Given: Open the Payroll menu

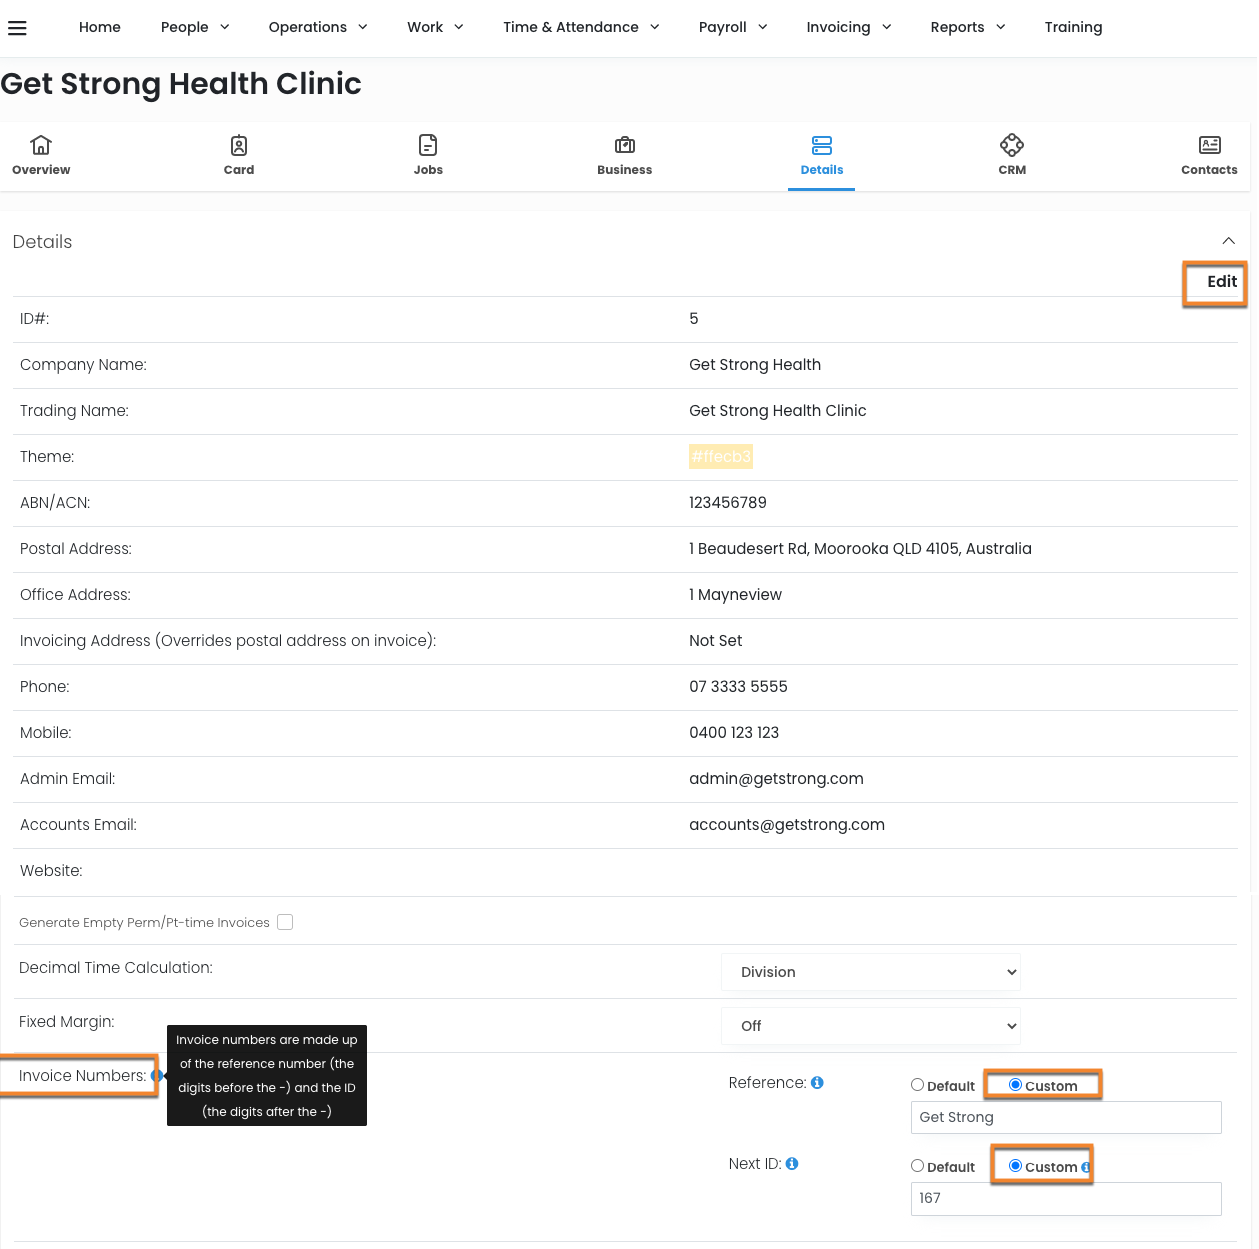Looking at the screenshot, I should click(733, 27).
